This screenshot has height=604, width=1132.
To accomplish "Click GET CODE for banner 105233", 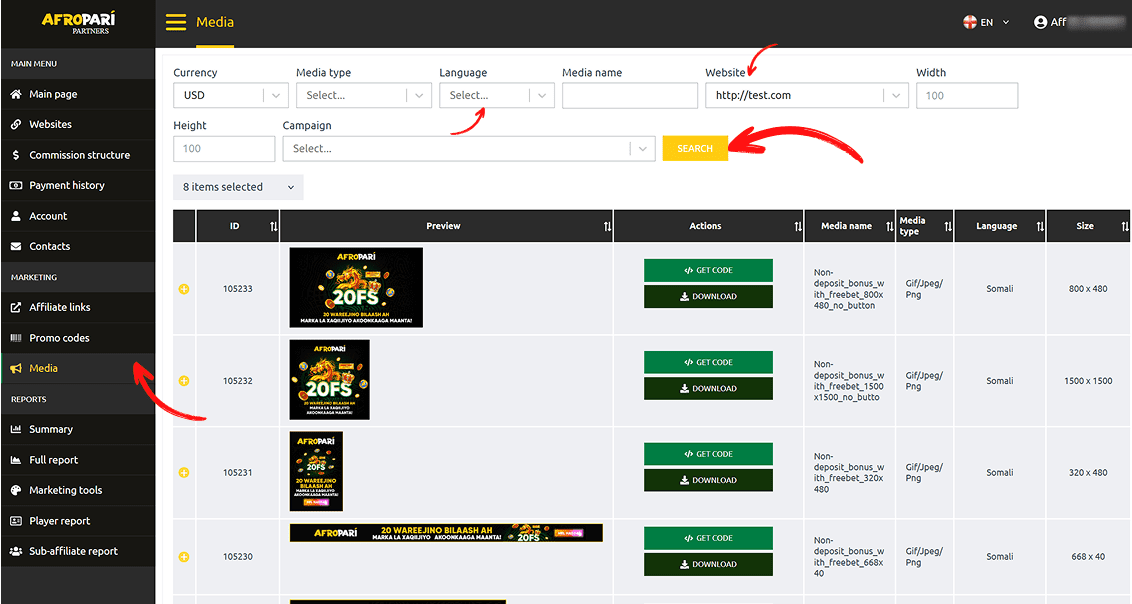I will [x=708, y=270].
